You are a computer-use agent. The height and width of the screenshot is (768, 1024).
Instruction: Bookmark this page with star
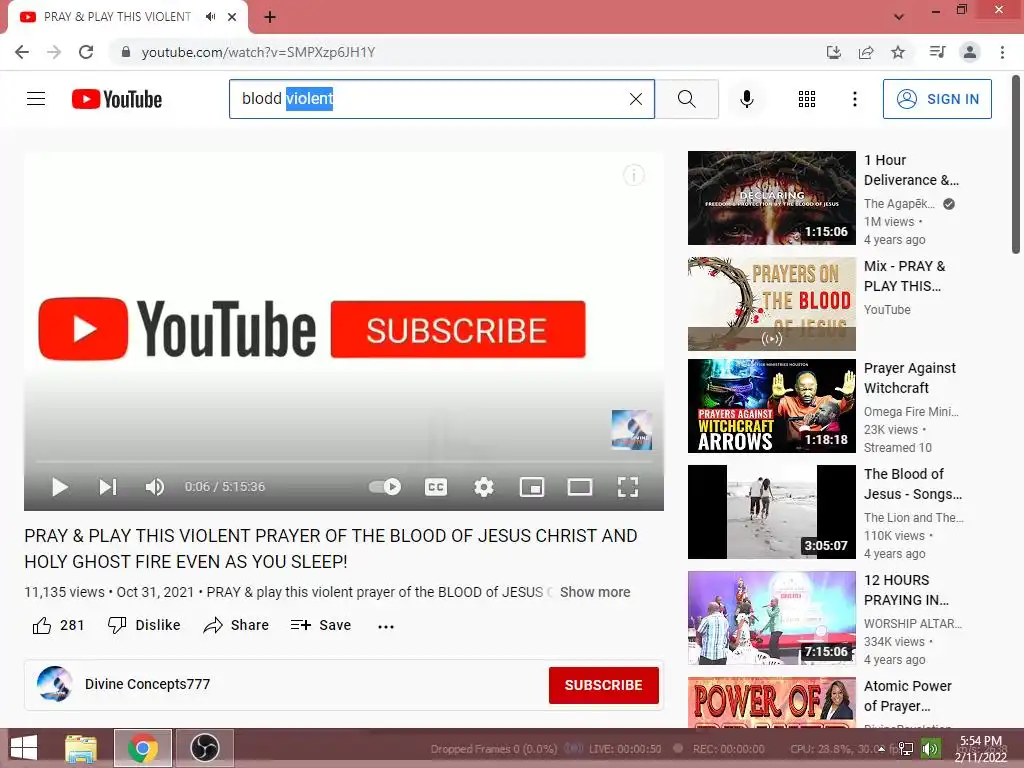pyautogui.click(x=898, y=52)
